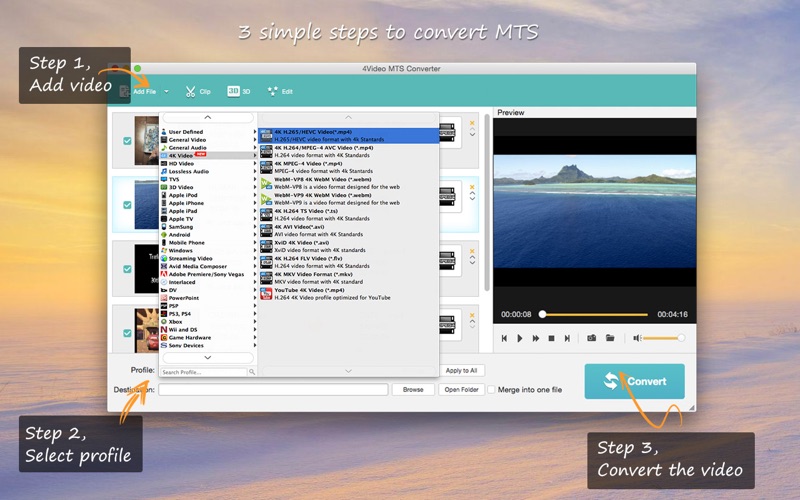Click the Apply to All button
Screen dimensions: 800x500
[x=461, y=370]
